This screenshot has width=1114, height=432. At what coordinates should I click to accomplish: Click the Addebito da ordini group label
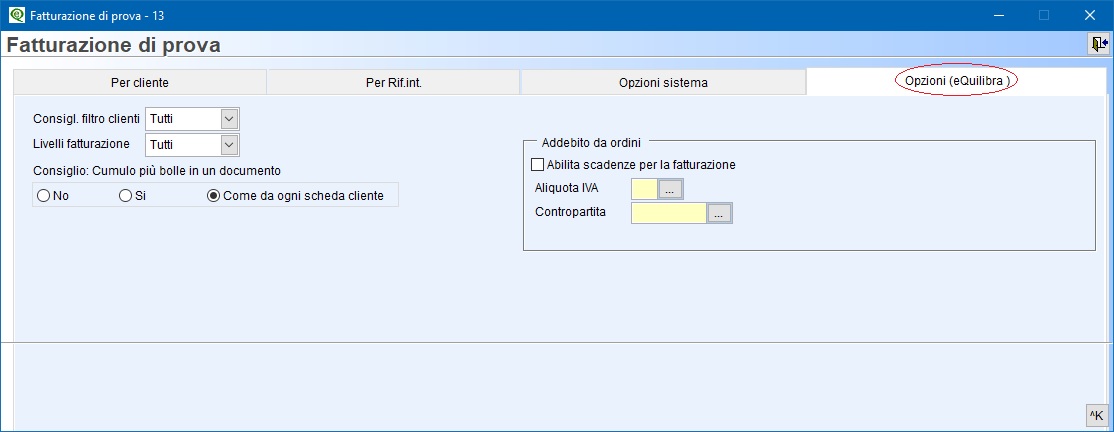(590, 142)
